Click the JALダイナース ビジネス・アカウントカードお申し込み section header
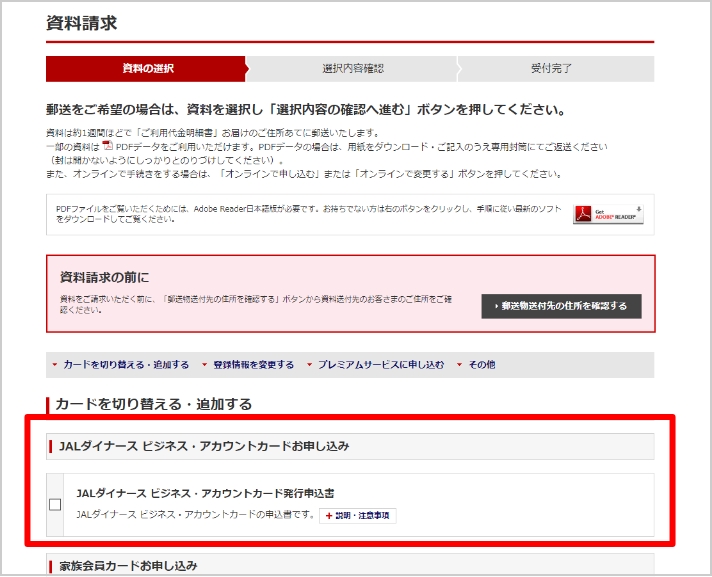Viewport: 712px width, 577px height. pyautogui.click(x=350, y=446)
